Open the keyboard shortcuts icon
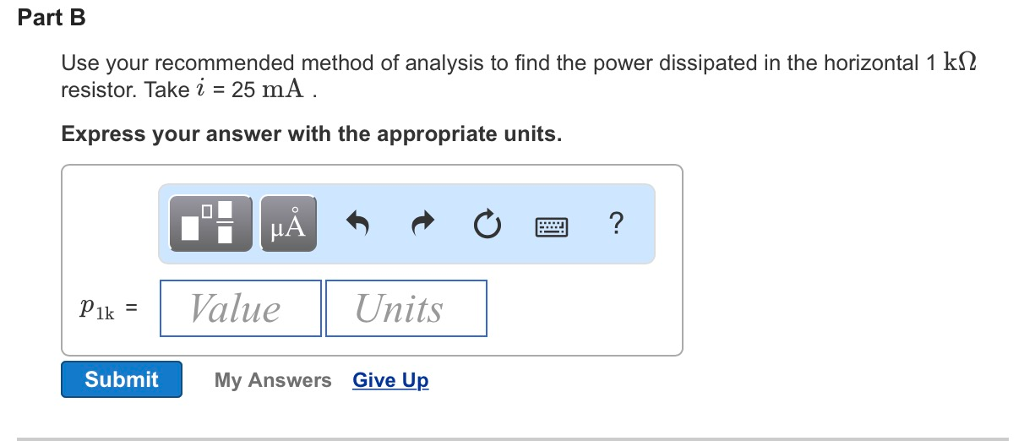 pos(551,227)
